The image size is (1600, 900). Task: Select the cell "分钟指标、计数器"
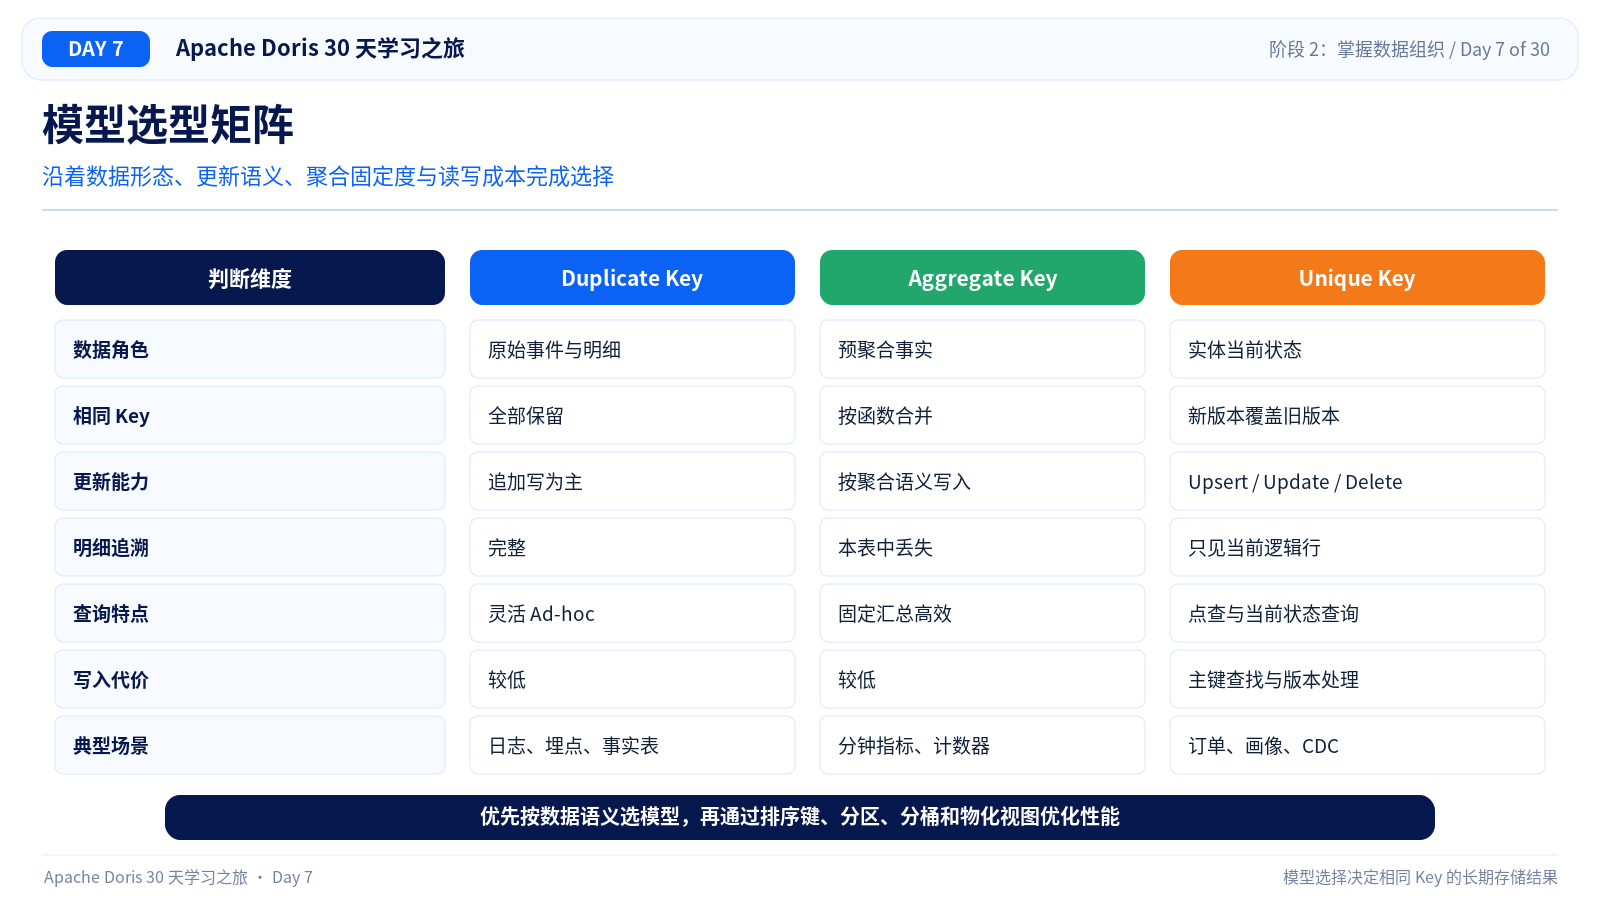pos(982,745)
